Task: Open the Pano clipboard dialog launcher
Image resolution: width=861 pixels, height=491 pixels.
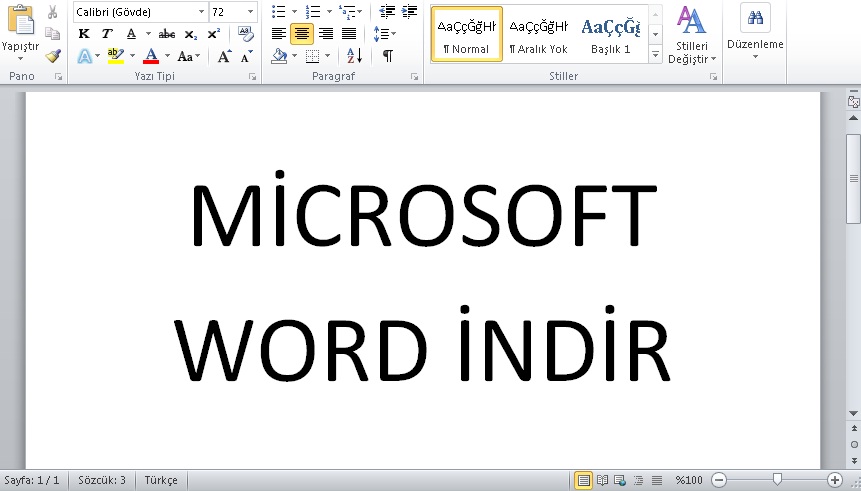Action: 59,77
